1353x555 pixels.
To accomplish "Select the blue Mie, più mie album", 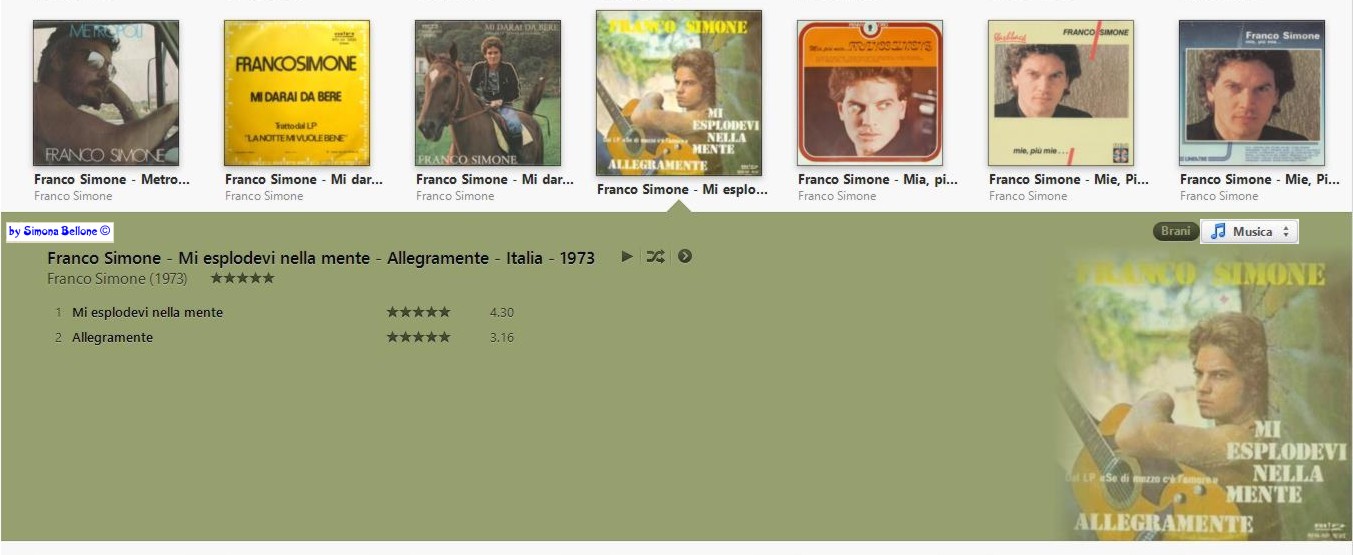I will (x=1252, y=93).
